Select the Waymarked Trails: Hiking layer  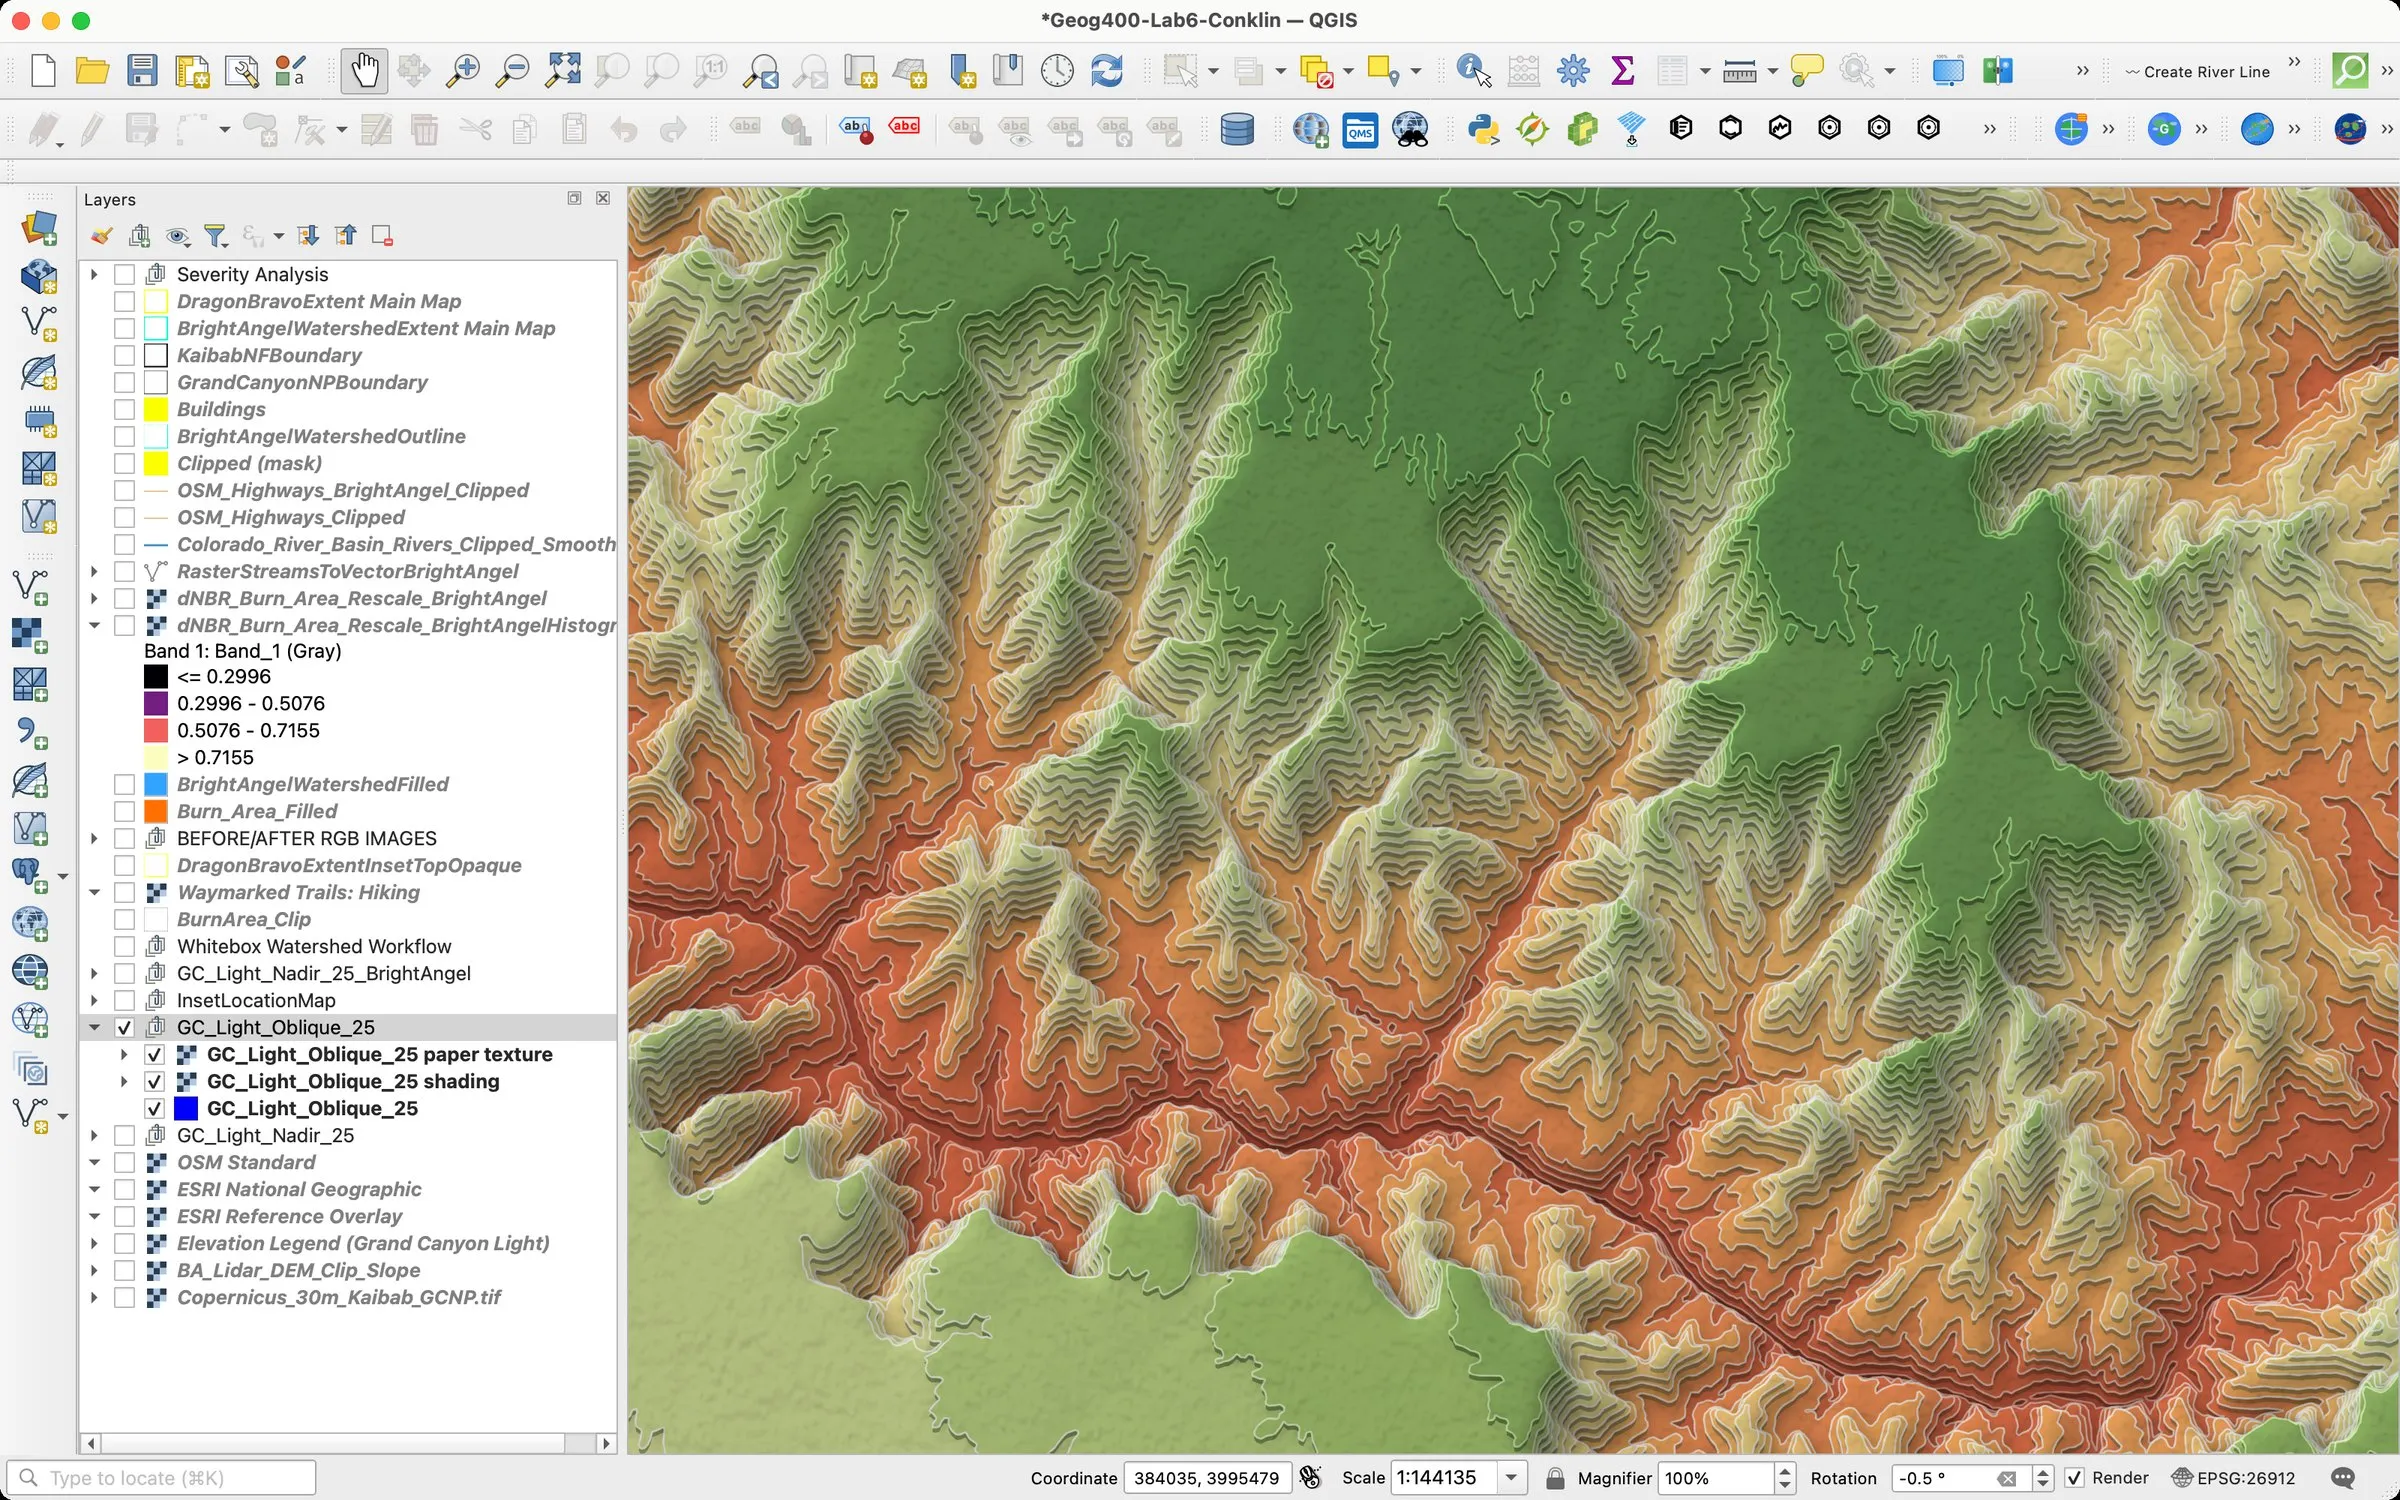click(x=298, y=892)
